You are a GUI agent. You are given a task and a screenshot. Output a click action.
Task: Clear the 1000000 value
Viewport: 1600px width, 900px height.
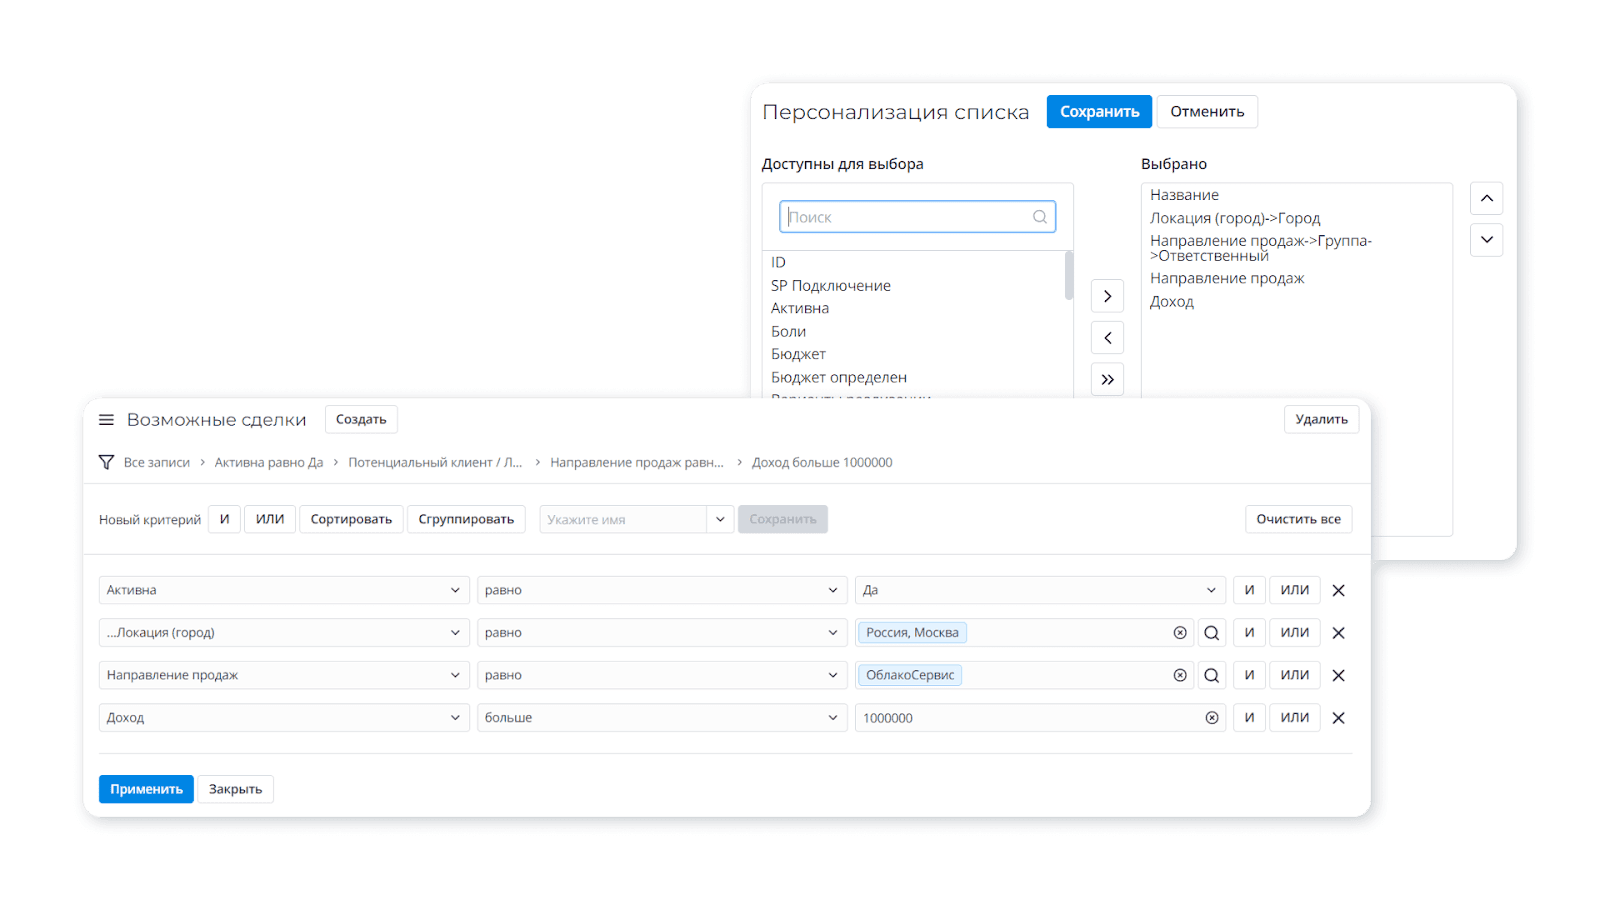[1212, 718]
